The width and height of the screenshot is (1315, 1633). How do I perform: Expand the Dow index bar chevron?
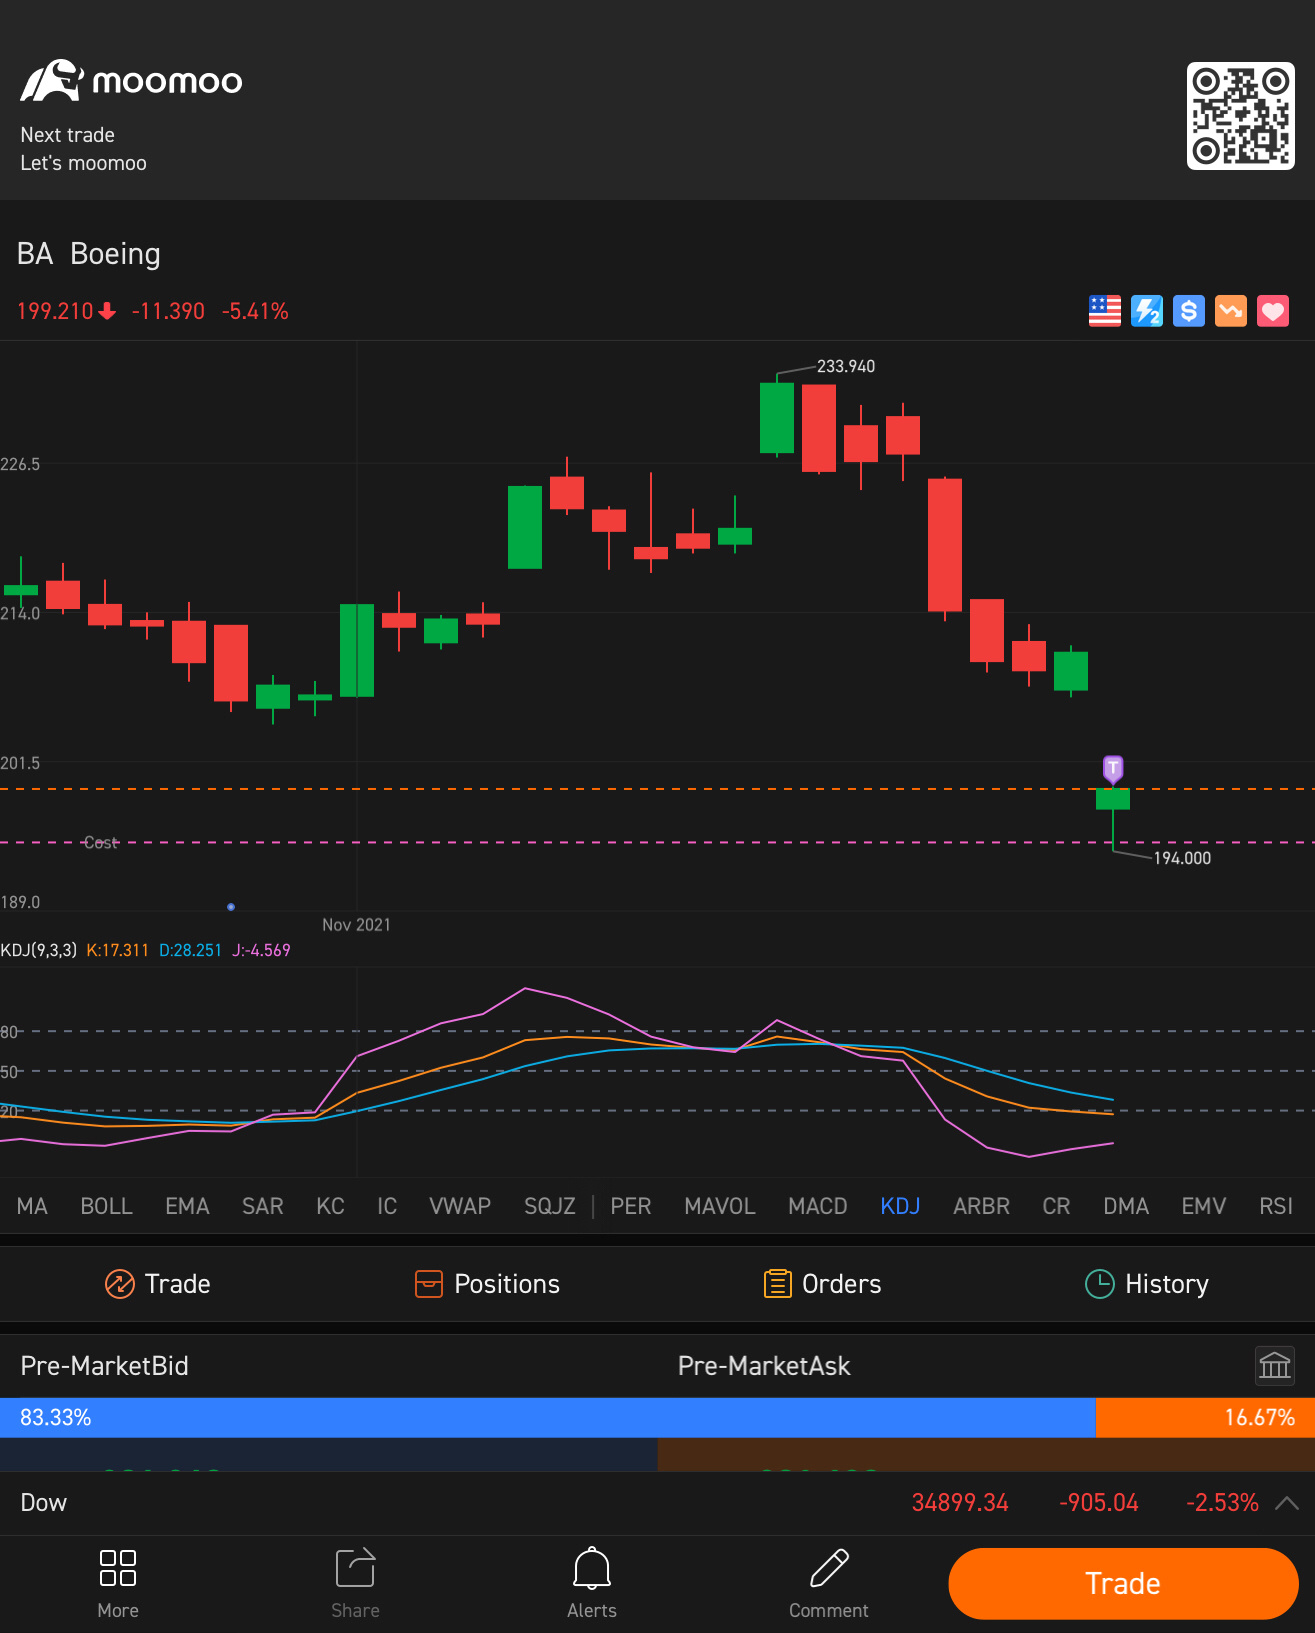pyautogui.click(x=1287, y=1503)
